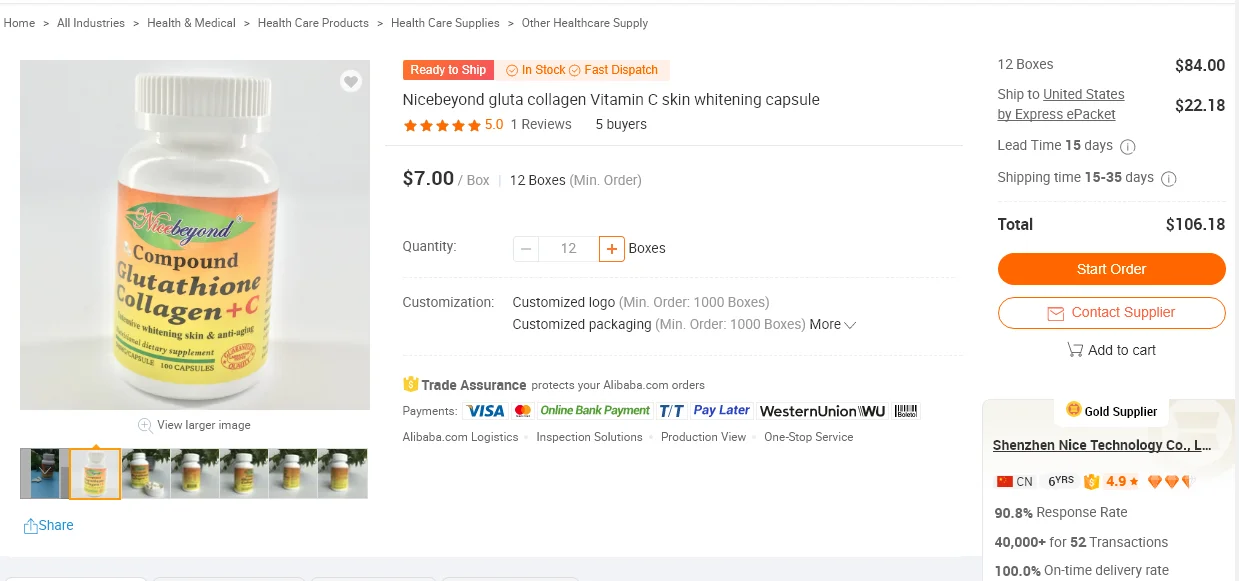Screen dimensions: 1239x581
Task: Click the magnifier View larger image icon
Action: 145,425
